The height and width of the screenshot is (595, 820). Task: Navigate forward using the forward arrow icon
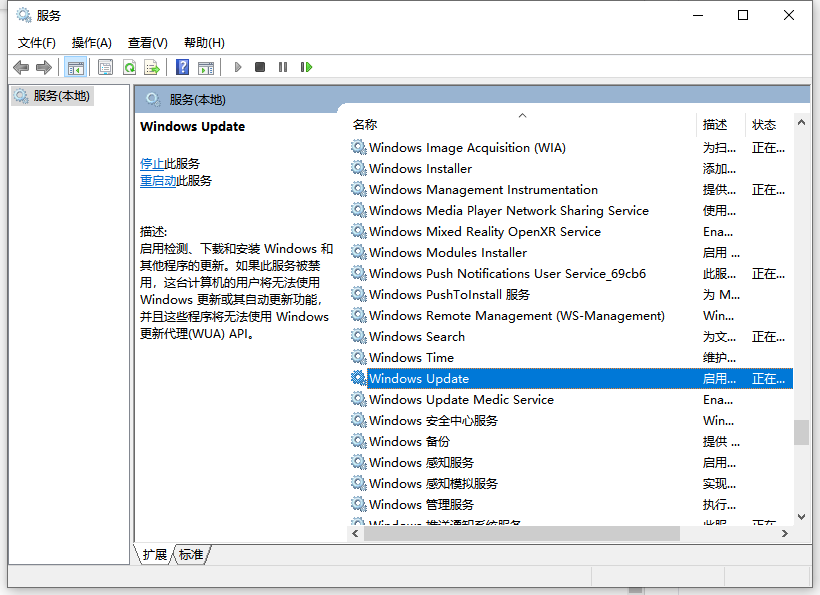pyautogui.click(x=44, y=66)
